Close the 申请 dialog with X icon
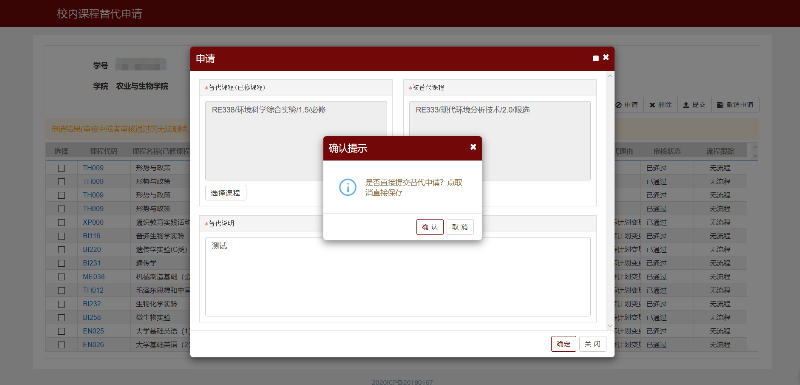800x385 pixels. point(606,57)
